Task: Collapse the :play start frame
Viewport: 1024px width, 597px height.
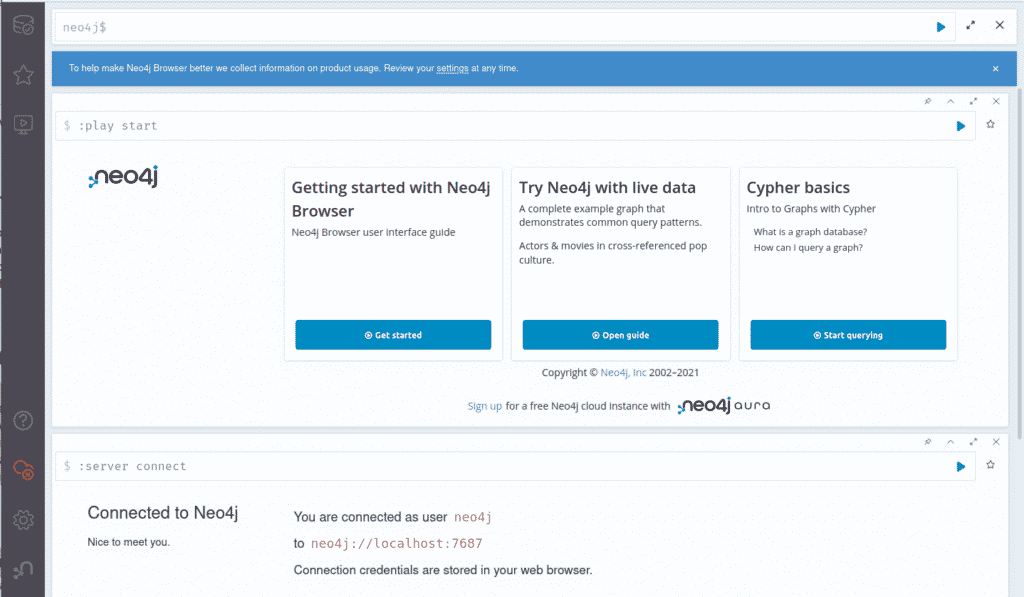Action: point(951,101)
